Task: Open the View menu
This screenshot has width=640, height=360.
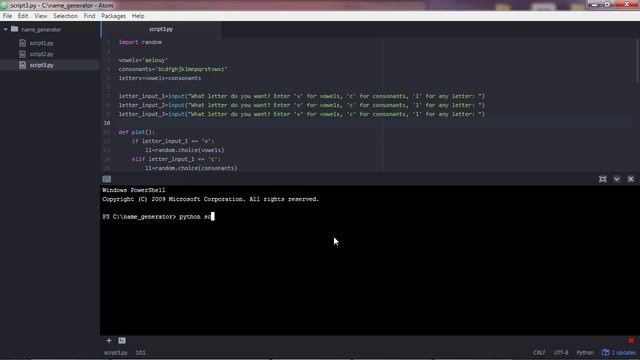Action: coord(40,16)
